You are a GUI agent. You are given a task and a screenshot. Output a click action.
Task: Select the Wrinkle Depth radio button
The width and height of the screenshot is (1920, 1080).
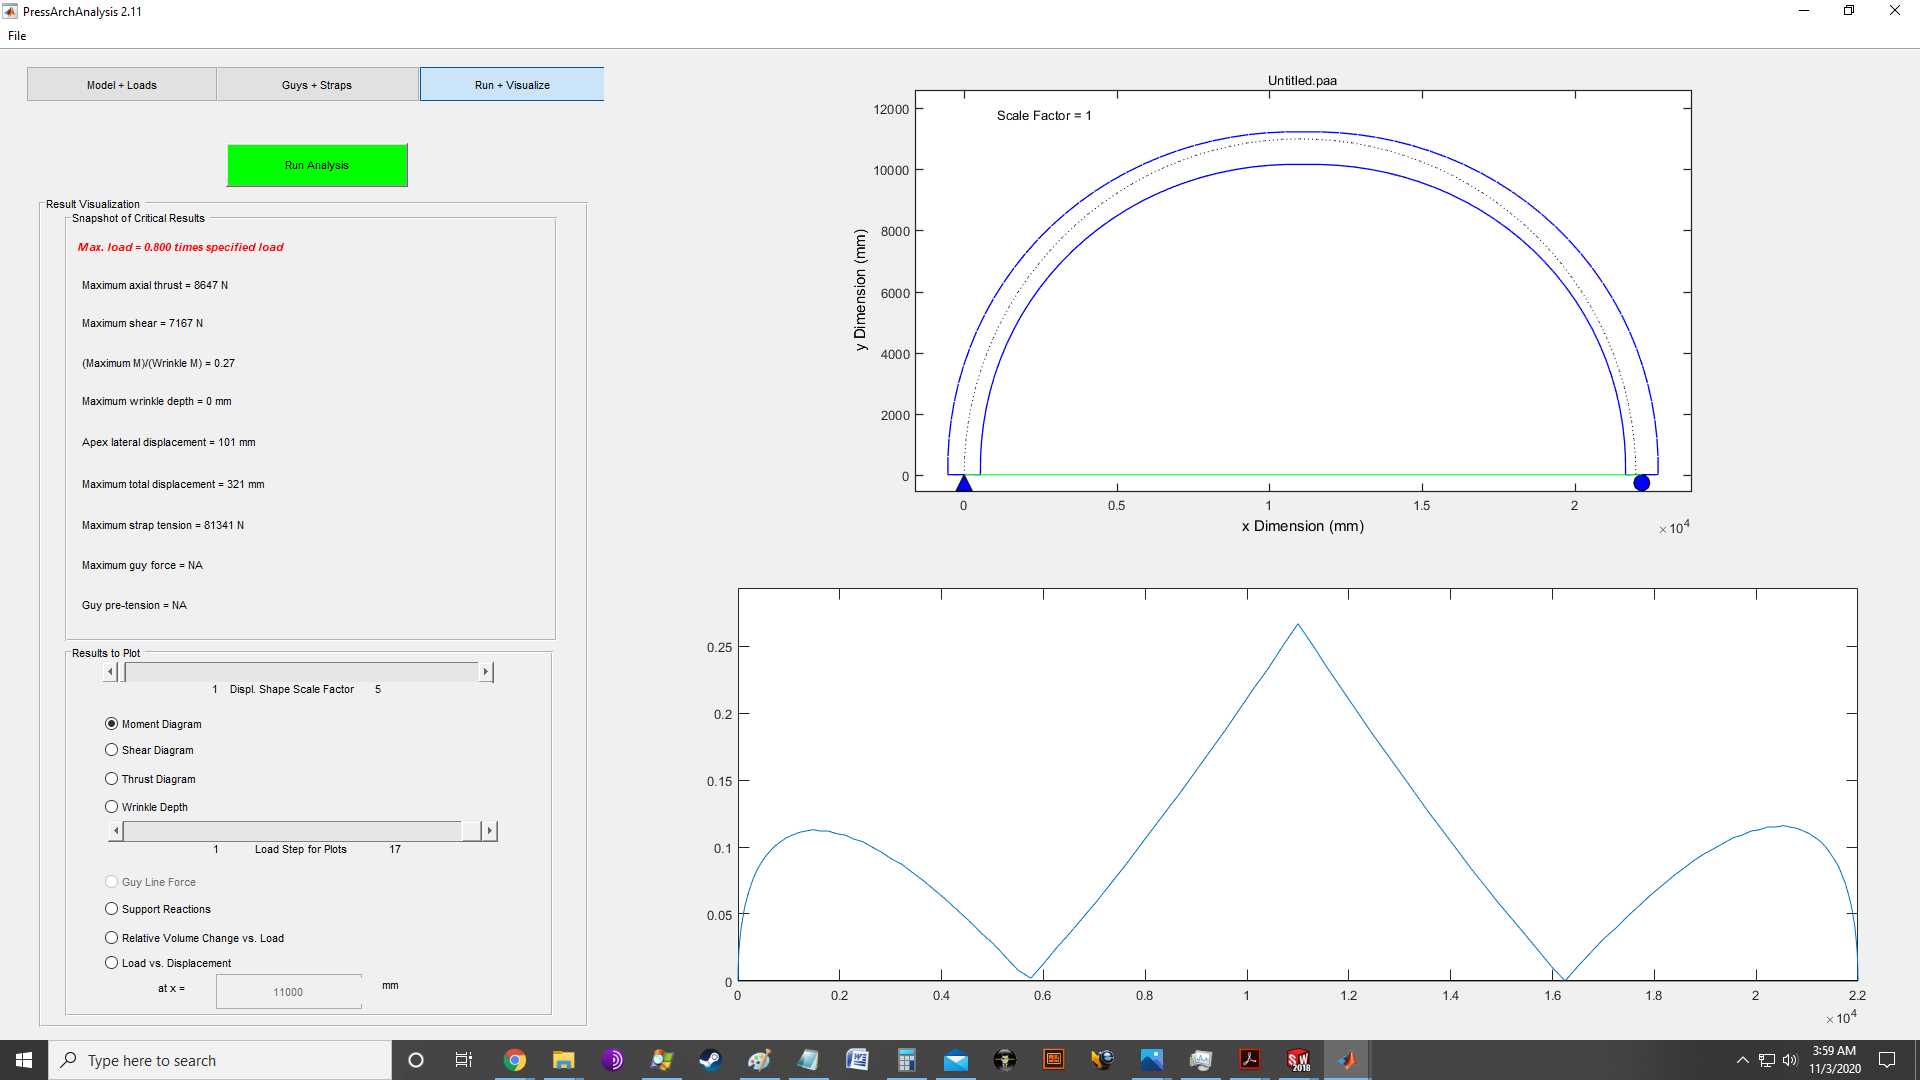(112, 807)
